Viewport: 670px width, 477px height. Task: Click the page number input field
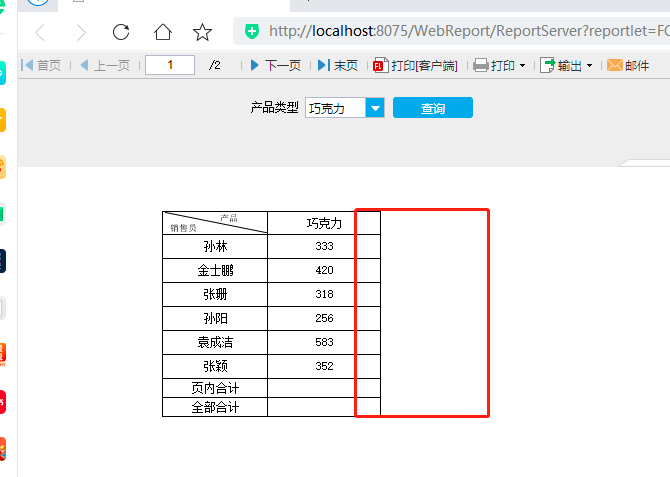(x=170, y=65)
